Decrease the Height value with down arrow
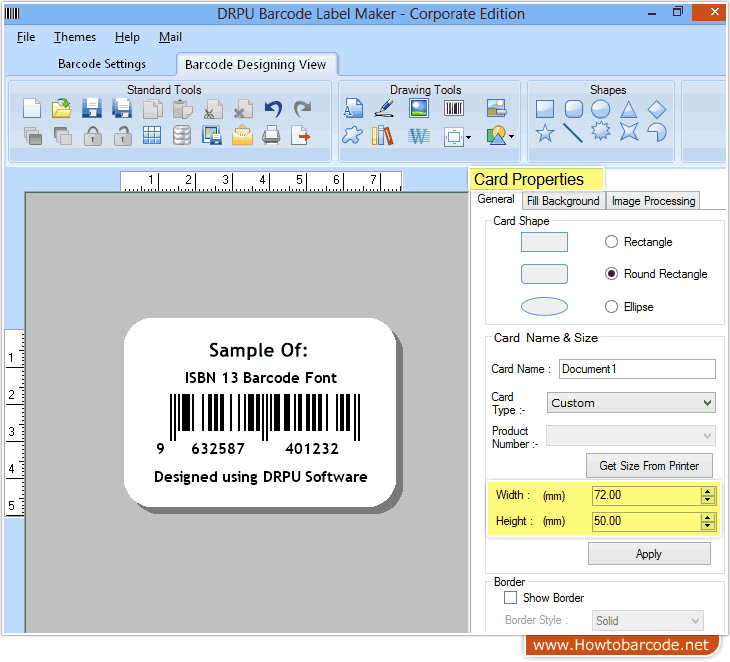The width and height of the screenshot is (730, 662). click(708, 525)
